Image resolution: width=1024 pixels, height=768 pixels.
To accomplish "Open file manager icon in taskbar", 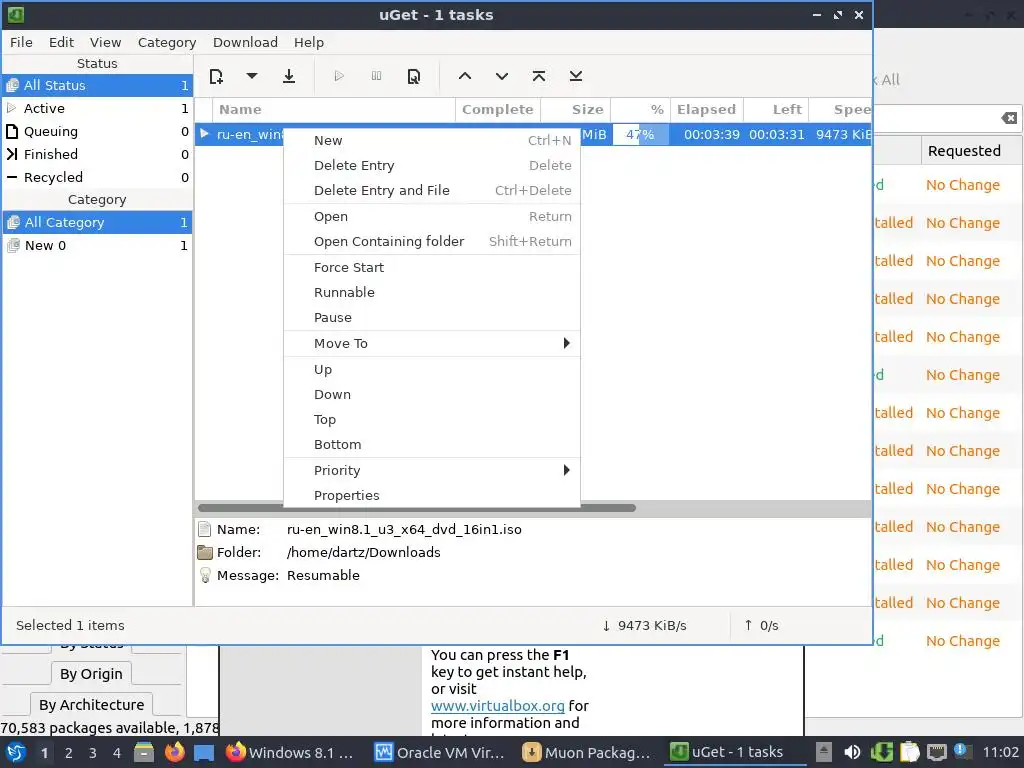I will [x=144, y=753].
